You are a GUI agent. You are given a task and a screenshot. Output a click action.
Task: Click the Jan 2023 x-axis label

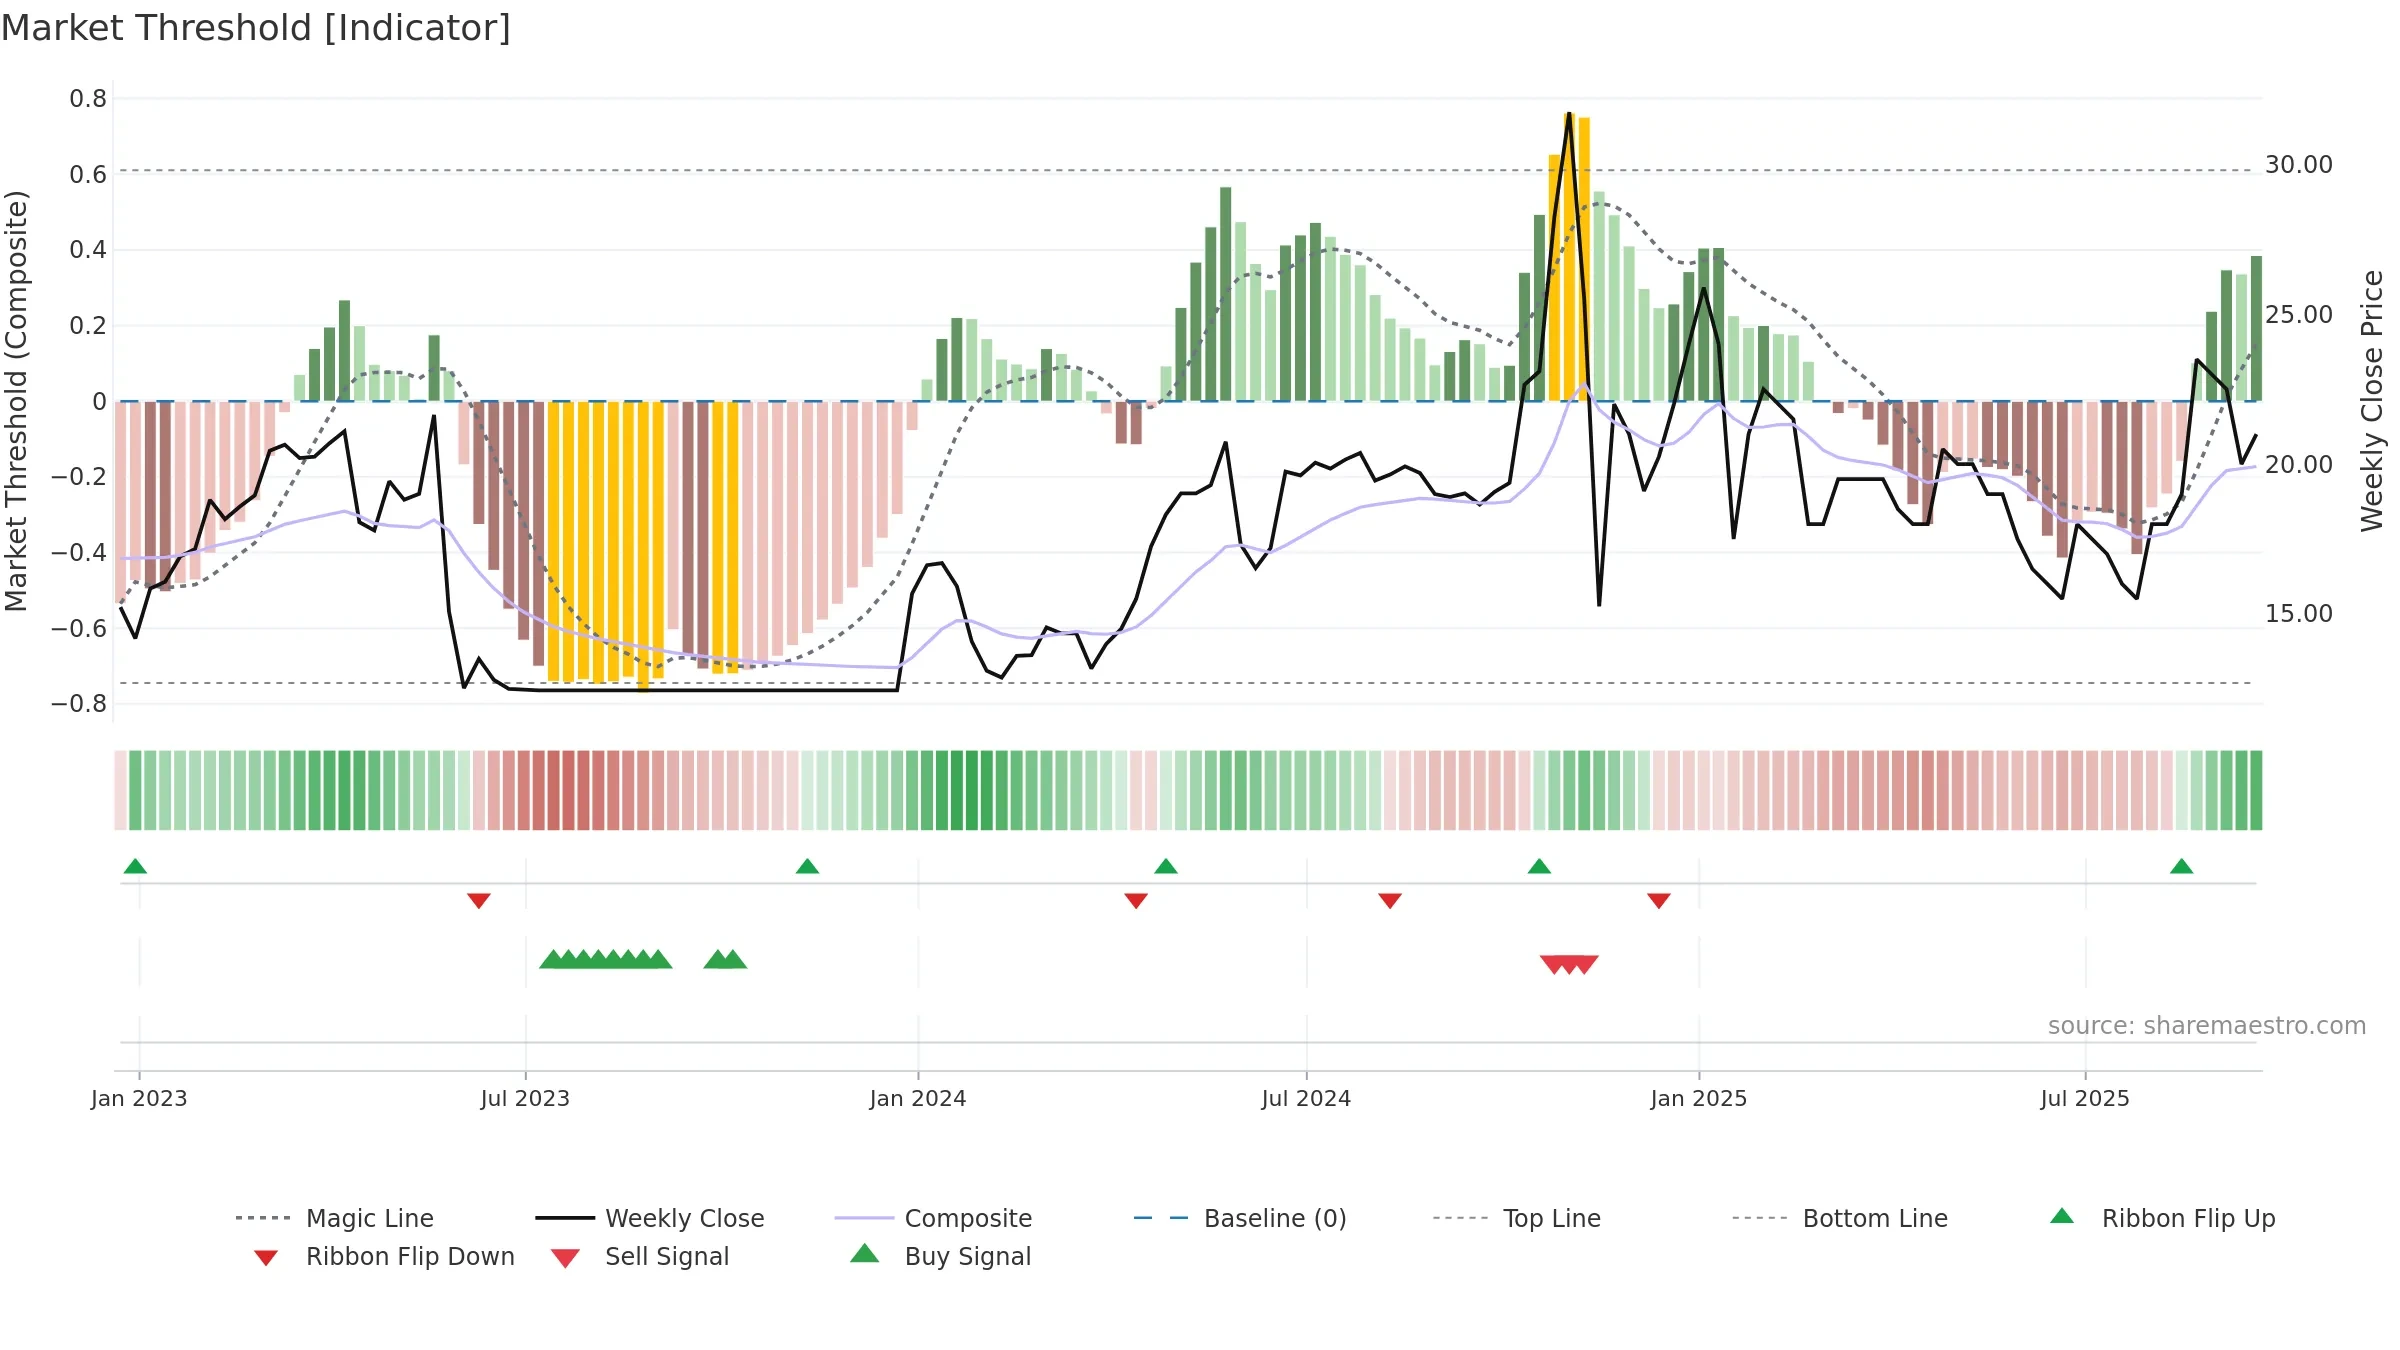click(x=139, y=1098)
